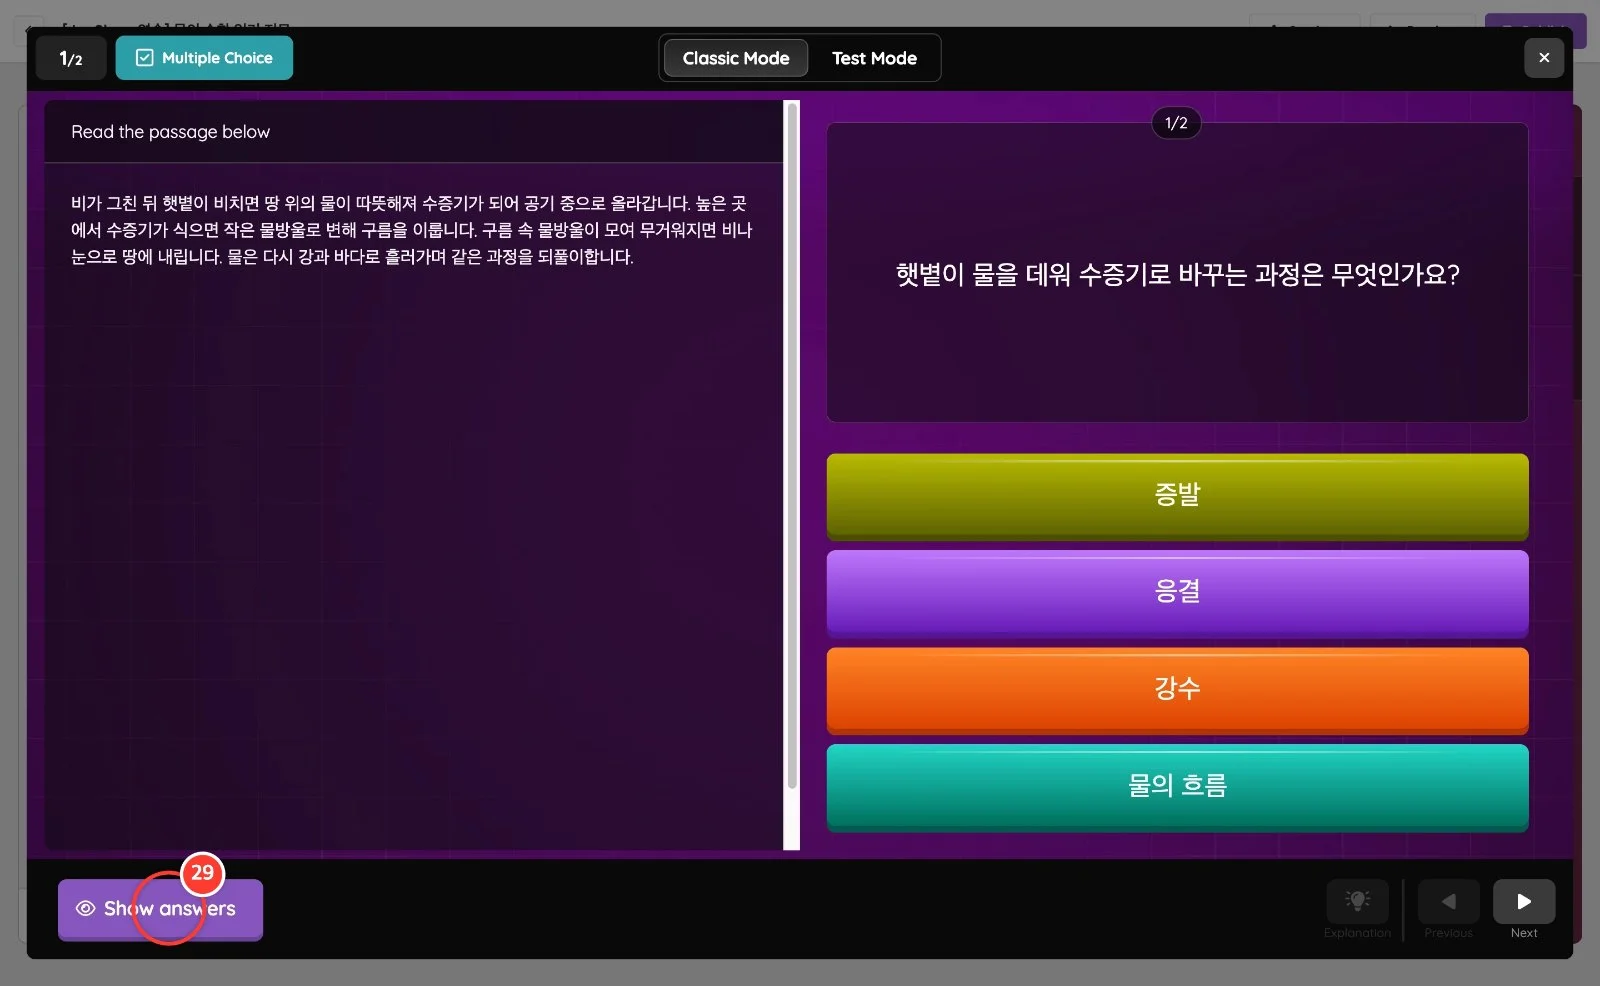Go back with the Previous arrow

point(1448,902)
